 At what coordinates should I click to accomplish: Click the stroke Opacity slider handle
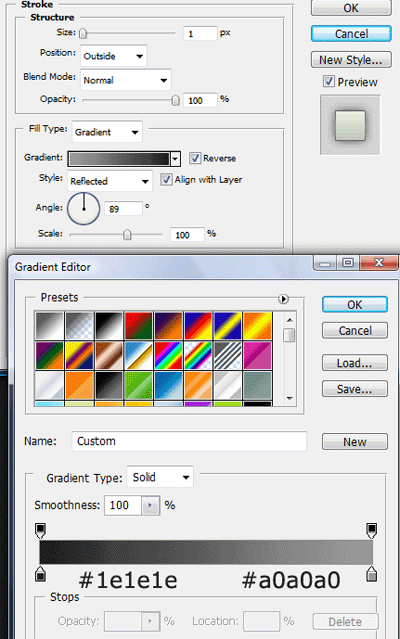175,100
